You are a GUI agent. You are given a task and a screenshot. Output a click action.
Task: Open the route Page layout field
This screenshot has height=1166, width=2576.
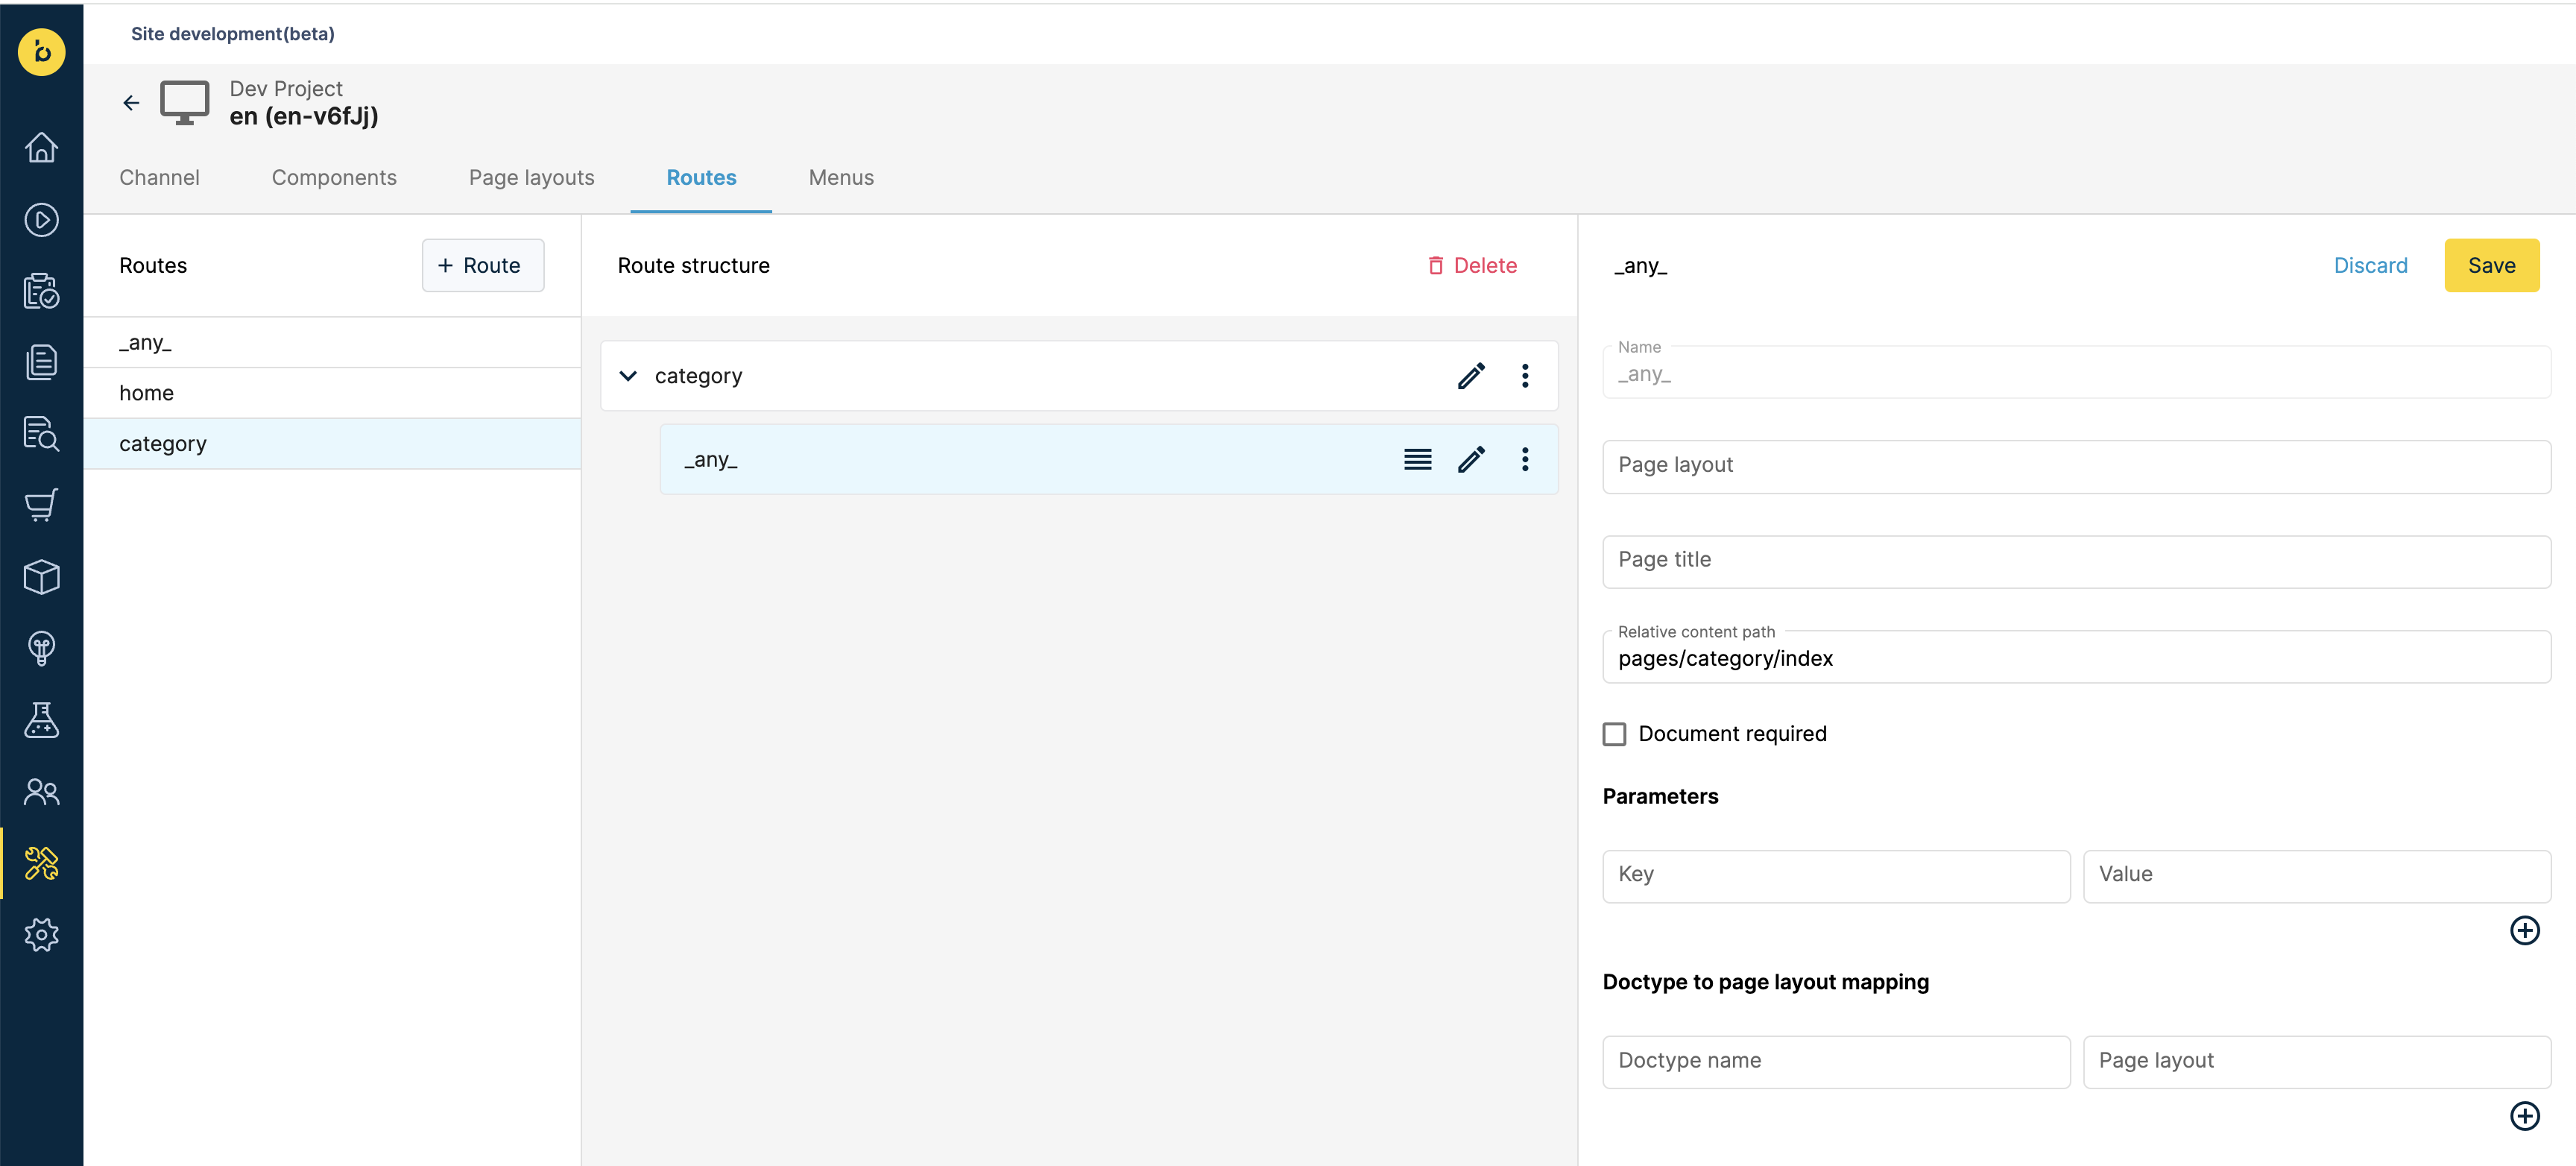tap(2076, 466)
